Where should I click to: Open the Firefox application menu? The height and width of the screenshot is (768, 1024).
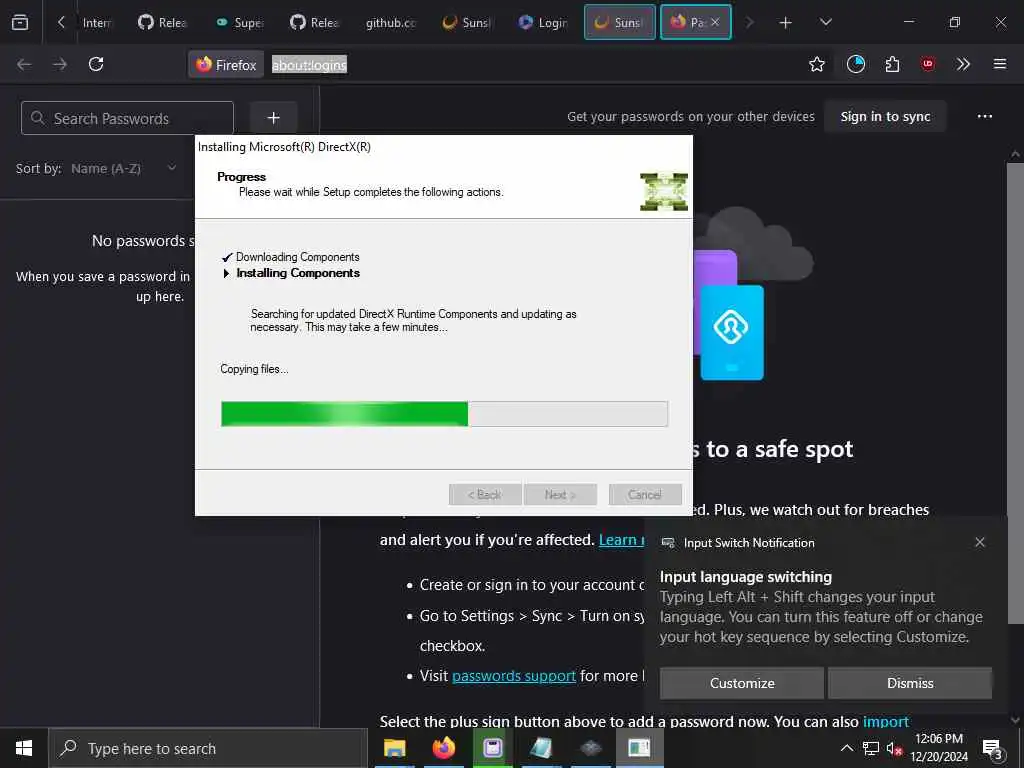[1000, 64]
